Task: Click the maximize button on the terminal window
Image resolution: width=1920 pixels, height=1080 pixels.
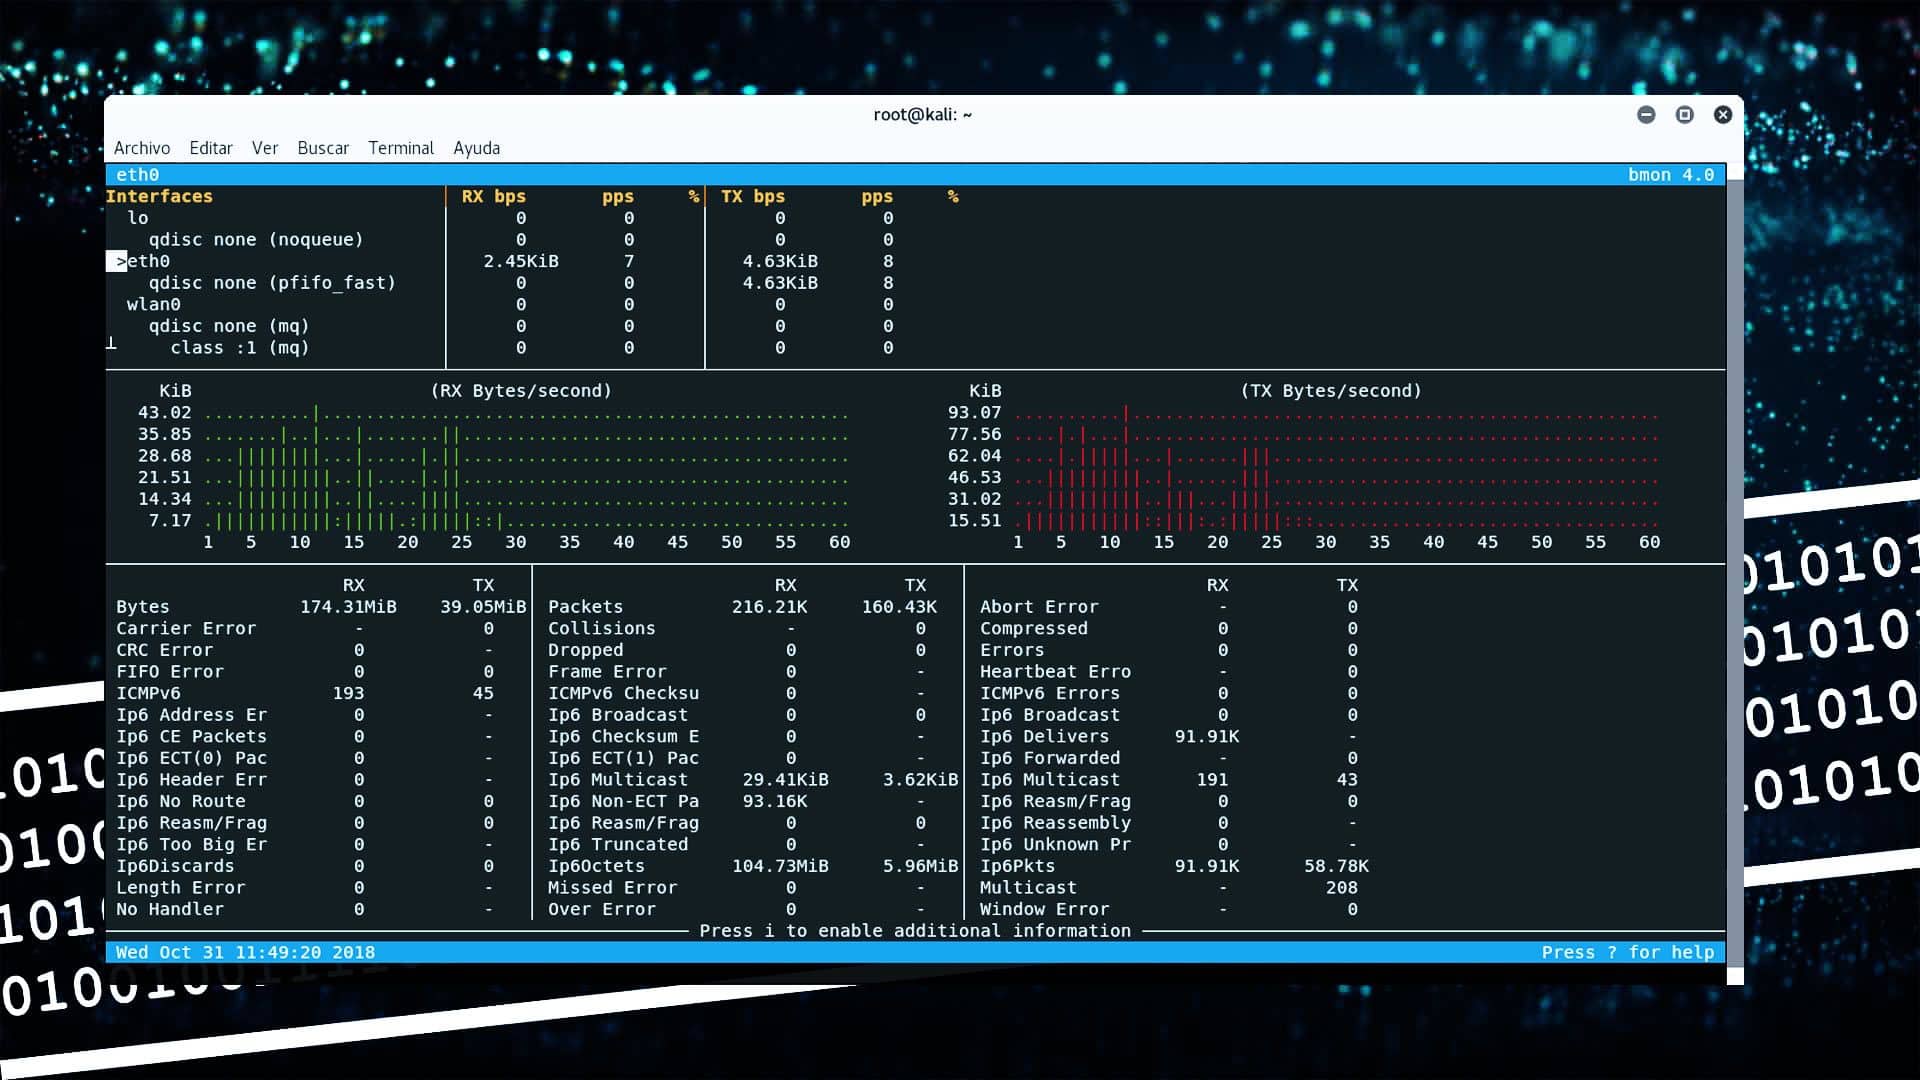Action: point(1684,115)
